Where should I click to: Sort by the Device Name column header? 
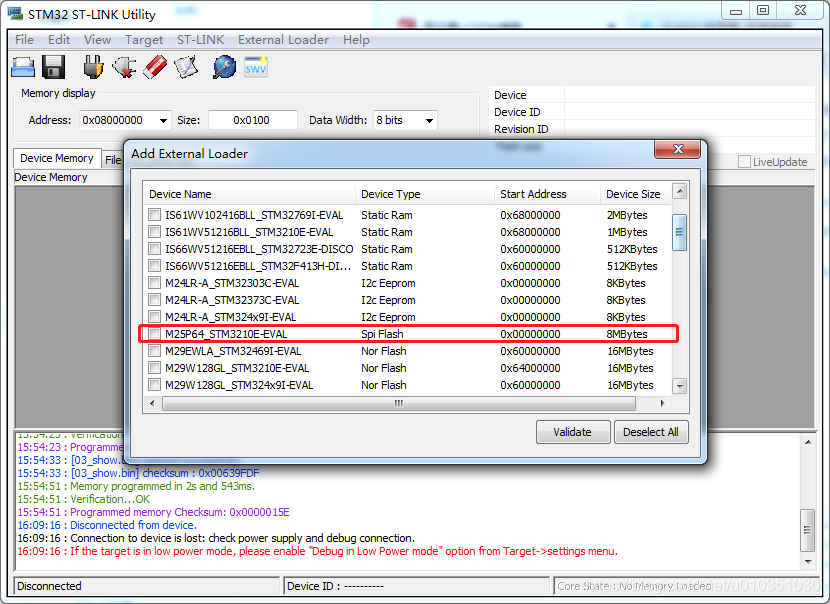coord(249,194)
